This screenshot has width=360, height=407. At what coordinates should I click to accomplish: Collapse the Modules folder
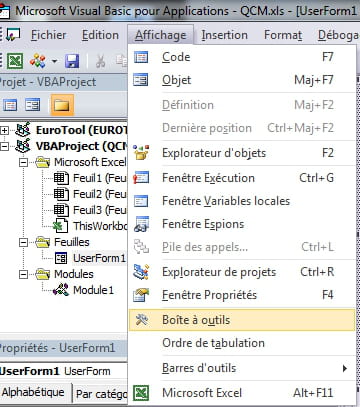pyautogui.click(x=23, y=274)
